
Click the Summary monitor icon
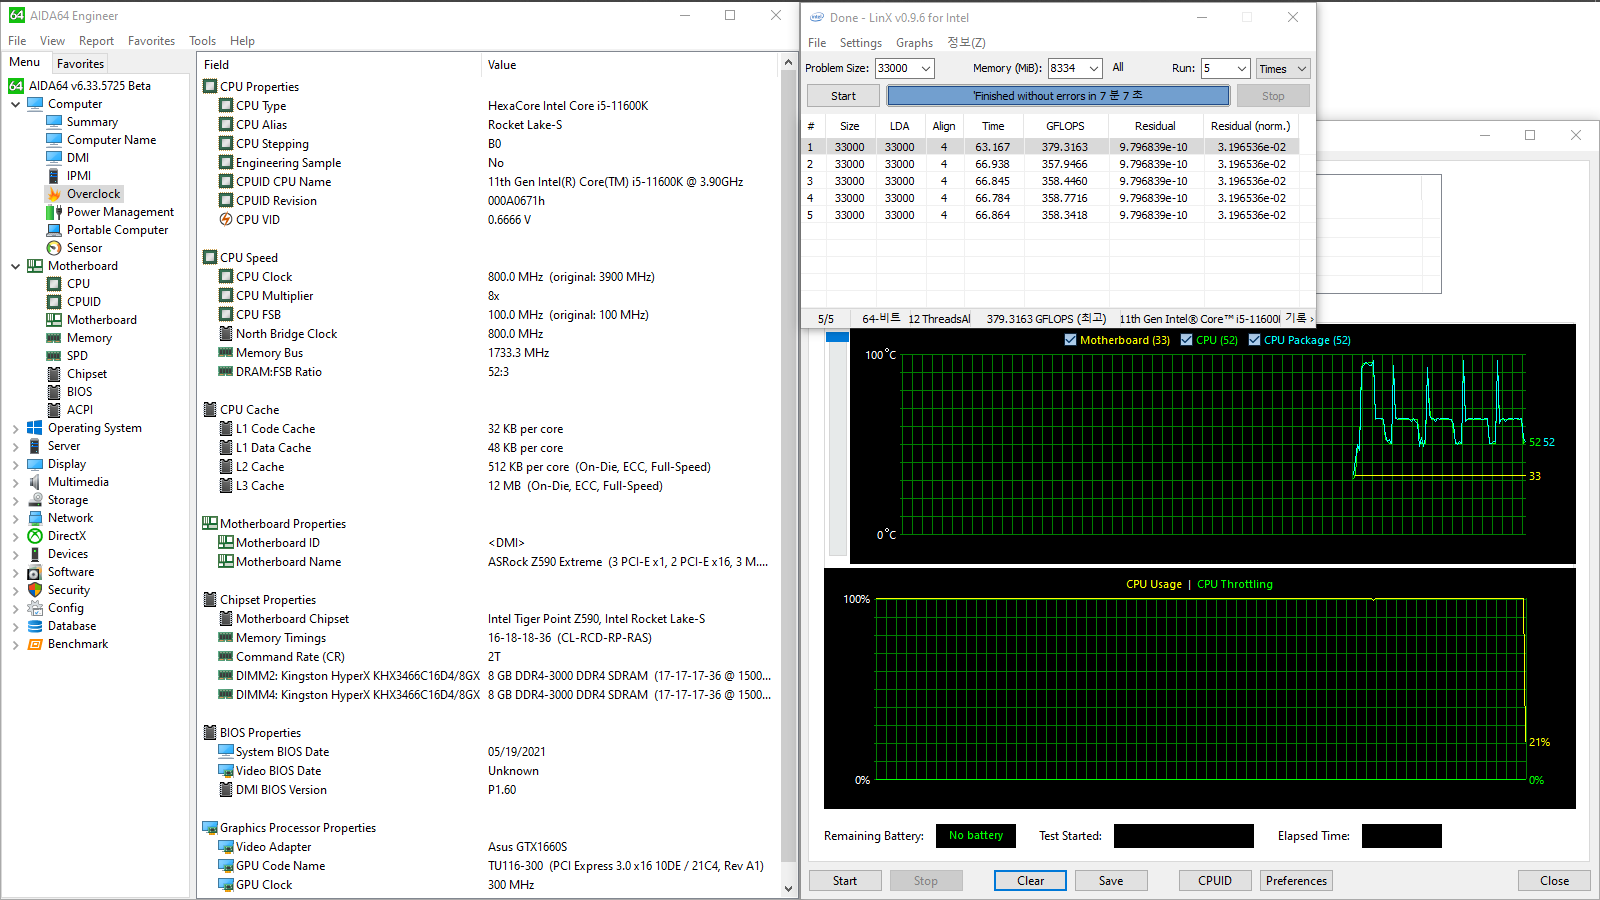pyautogui.click(x=55, y=121)
